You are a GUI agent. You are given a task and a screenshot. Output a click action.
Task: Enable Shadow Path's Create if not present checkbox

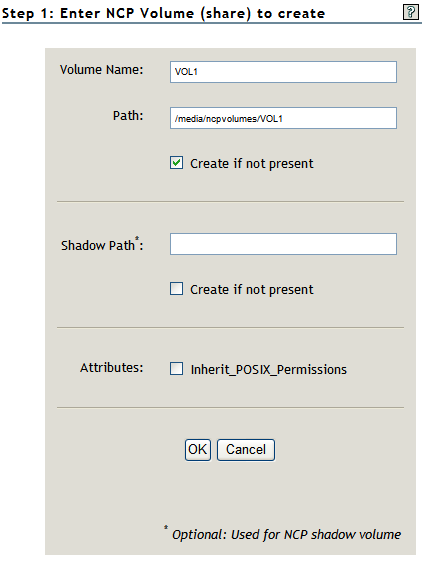tap(176, 288)
